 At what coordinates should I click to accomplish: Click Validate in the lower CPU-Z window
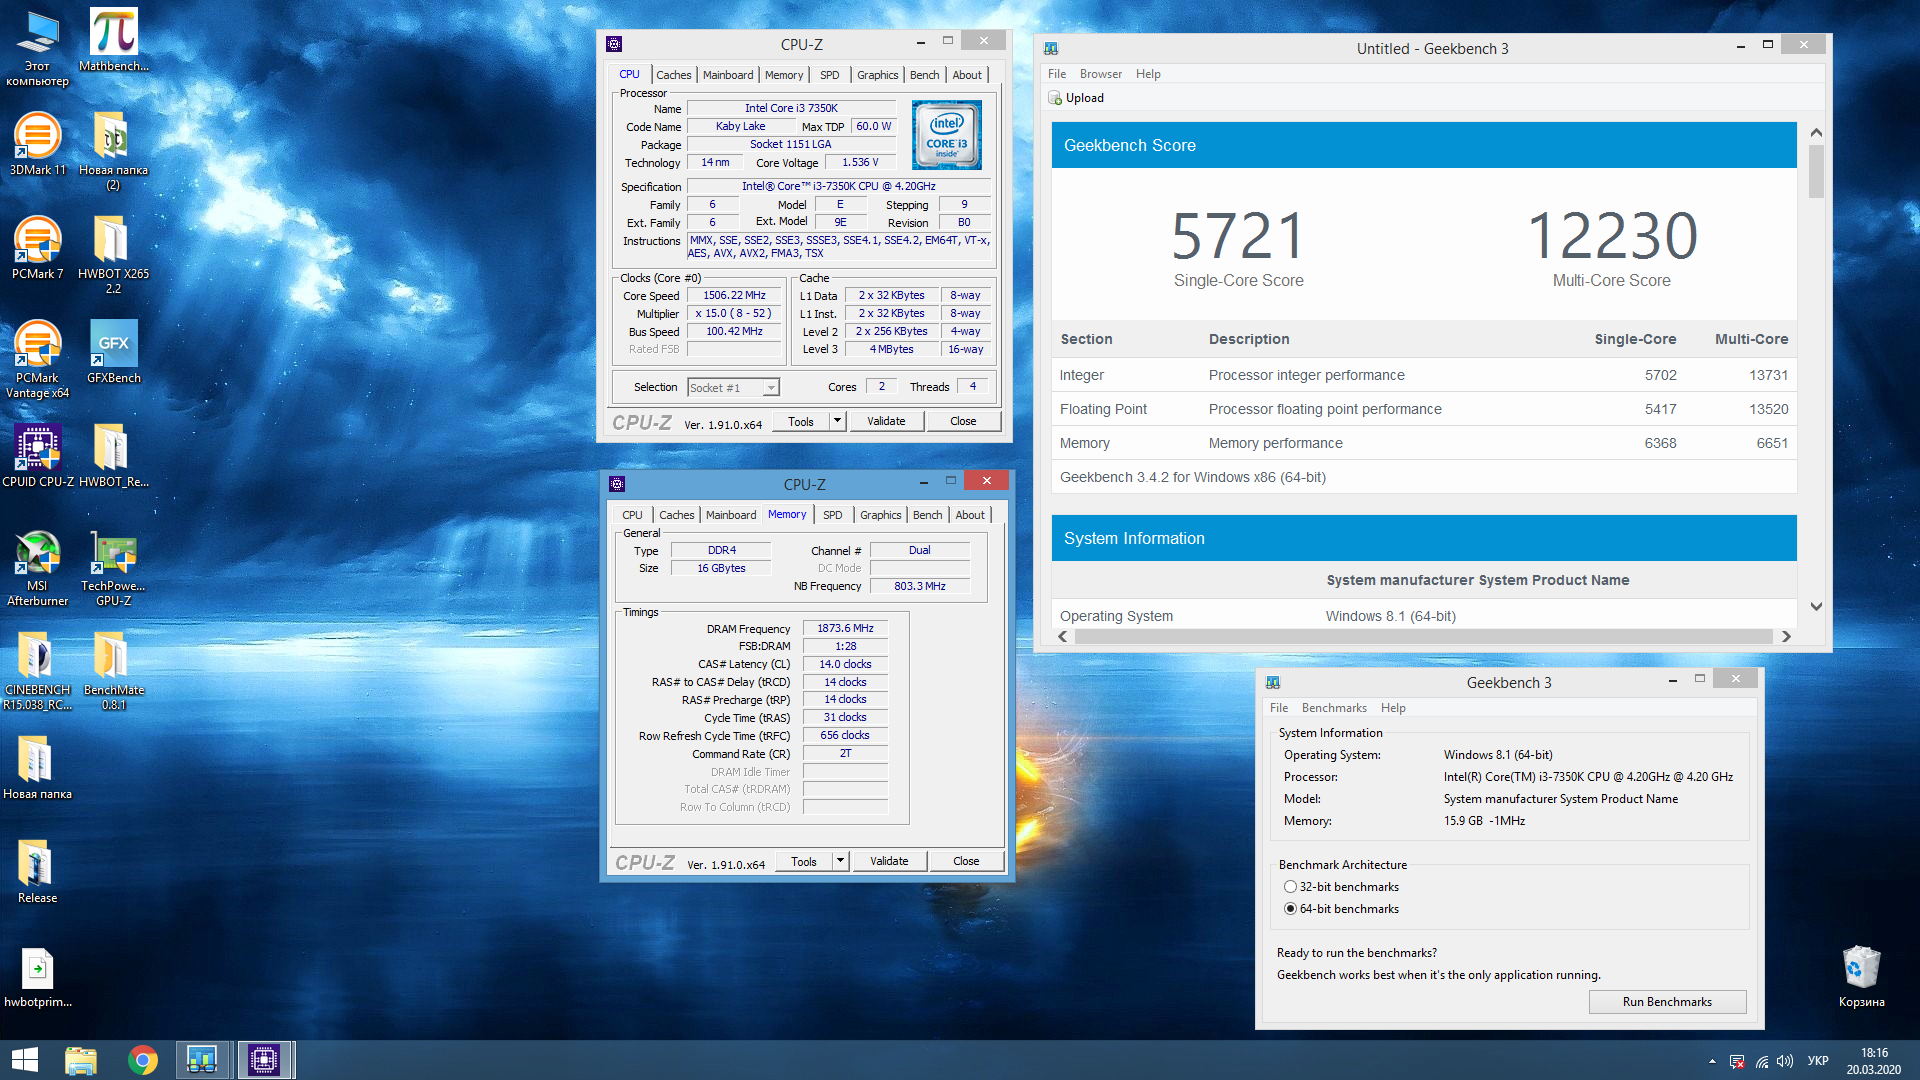pyautogui.click(x=889, y=861)
